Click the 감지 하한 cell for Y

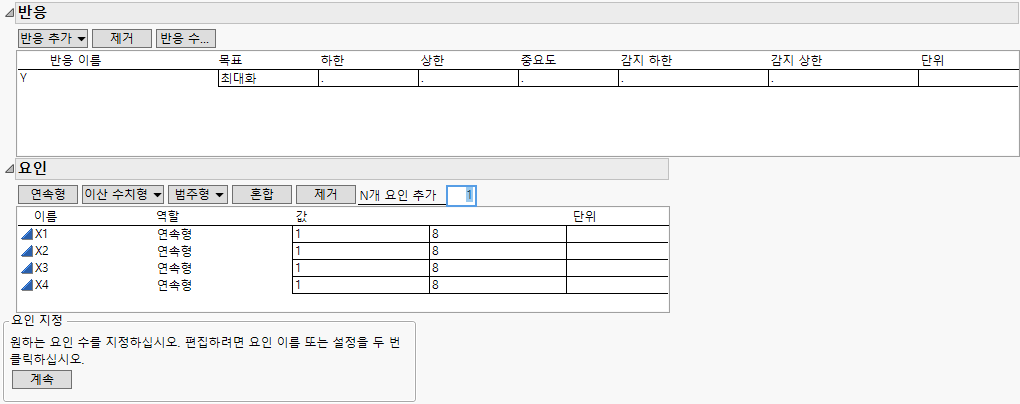693,78
